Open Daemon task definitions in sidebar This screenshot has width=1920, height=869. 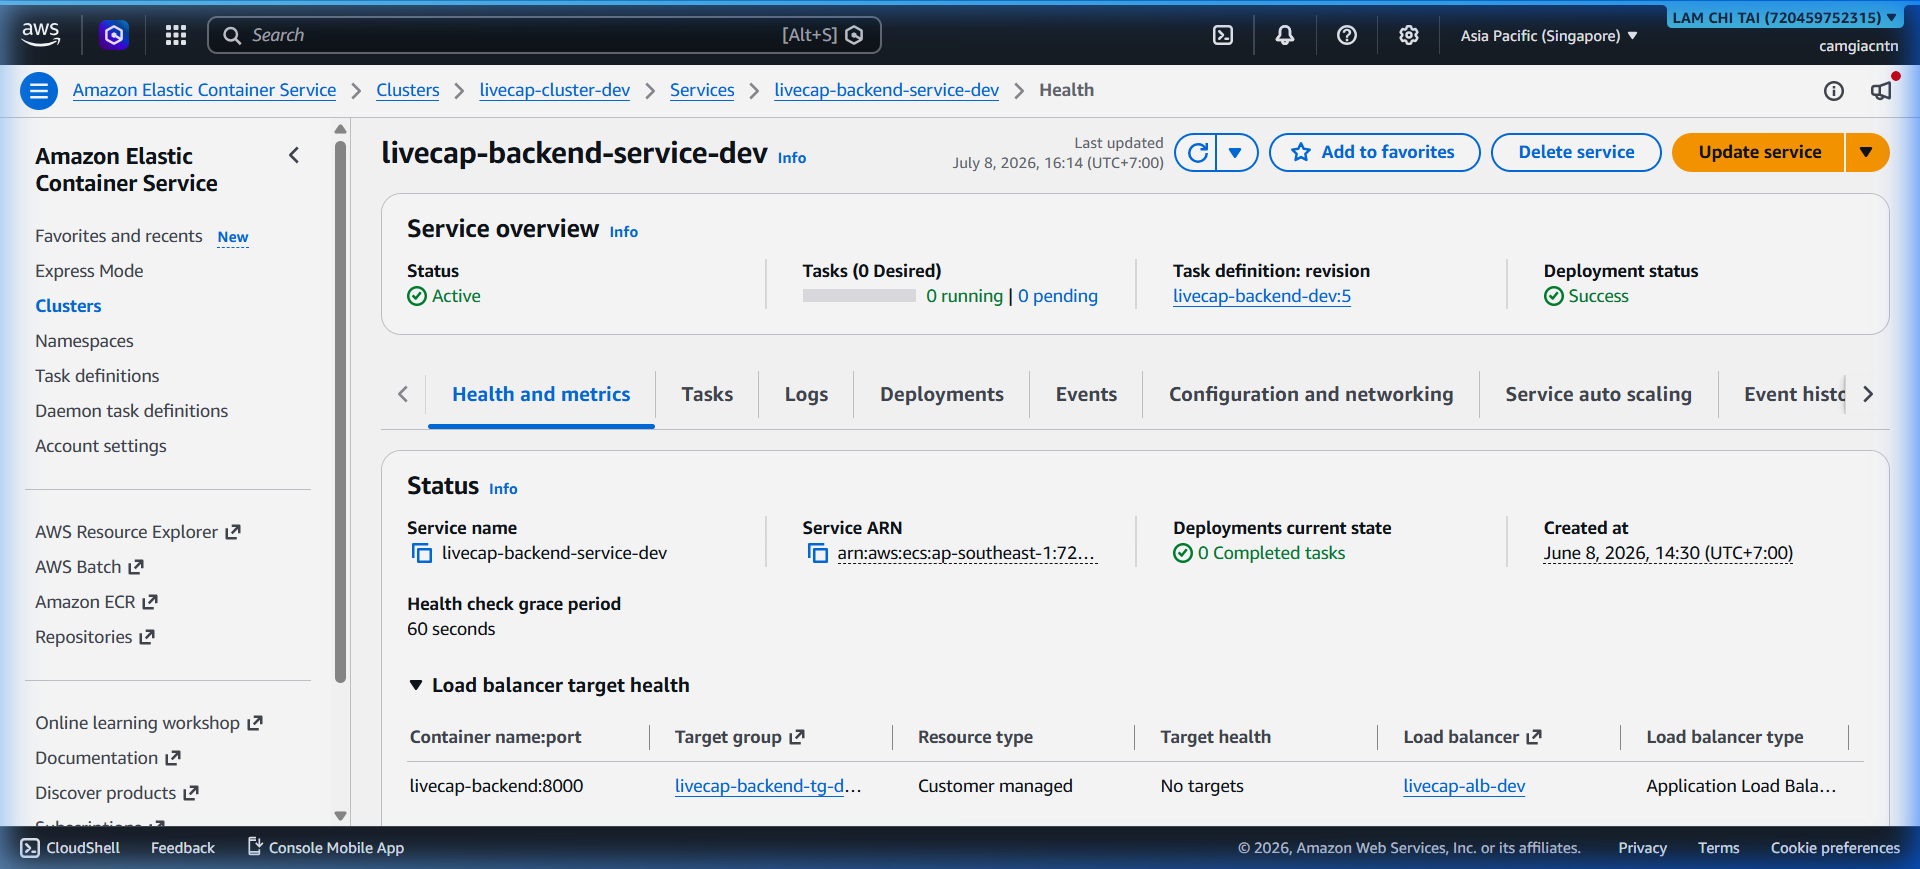pos(131,411)
